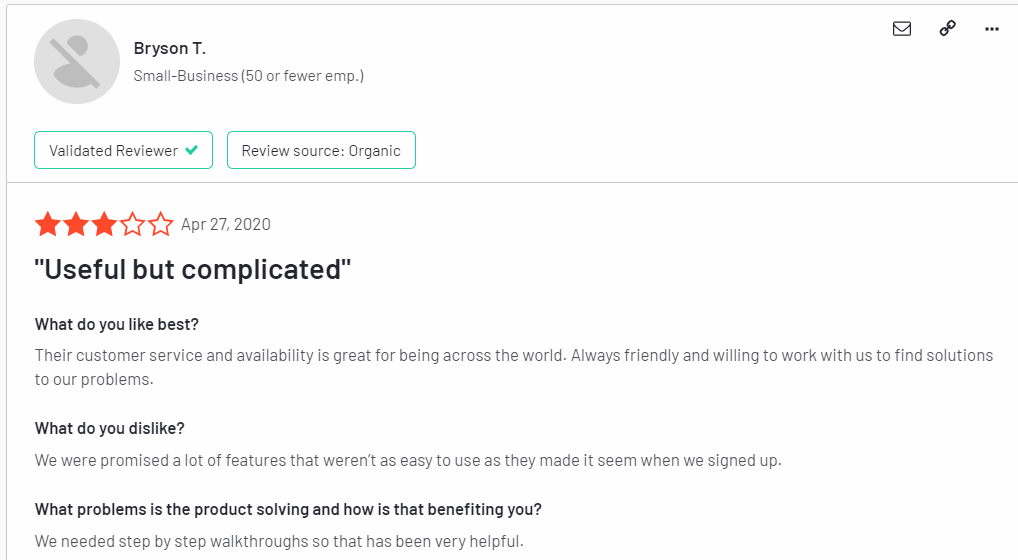
Task: Click the first filled star
Action: coord(48,225)
